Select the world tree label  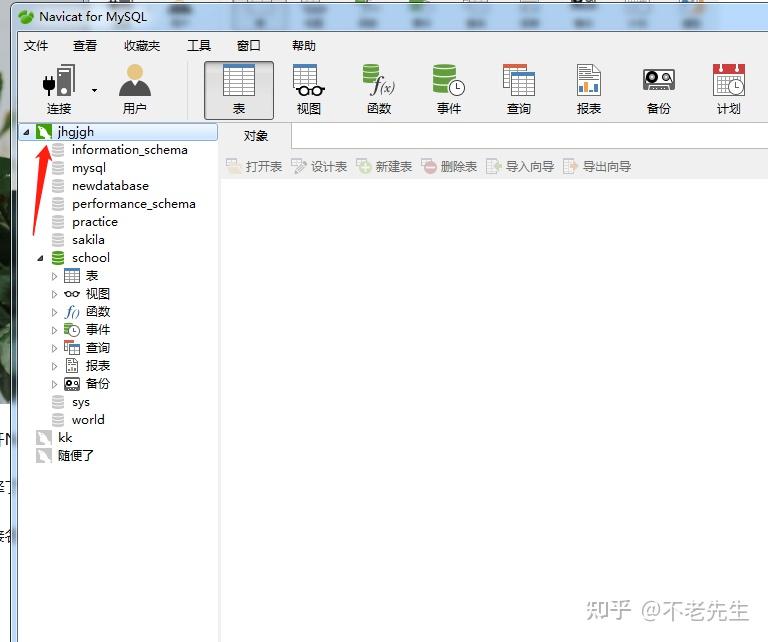coord(88,420)
